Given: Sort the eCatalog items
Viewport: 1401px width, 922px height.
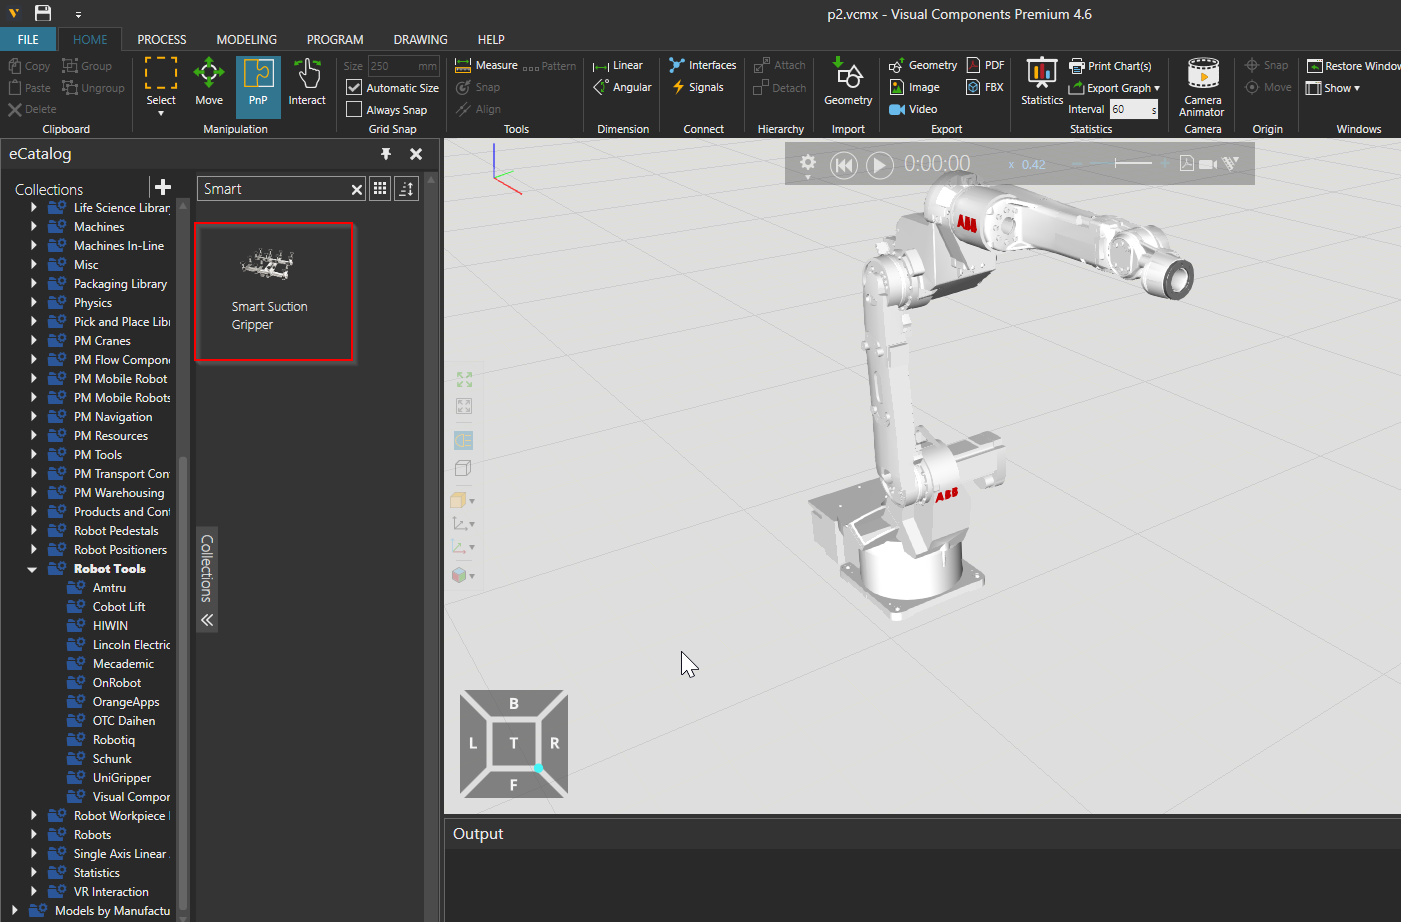Looking at the screenshot, I should (x=406, y=188).
